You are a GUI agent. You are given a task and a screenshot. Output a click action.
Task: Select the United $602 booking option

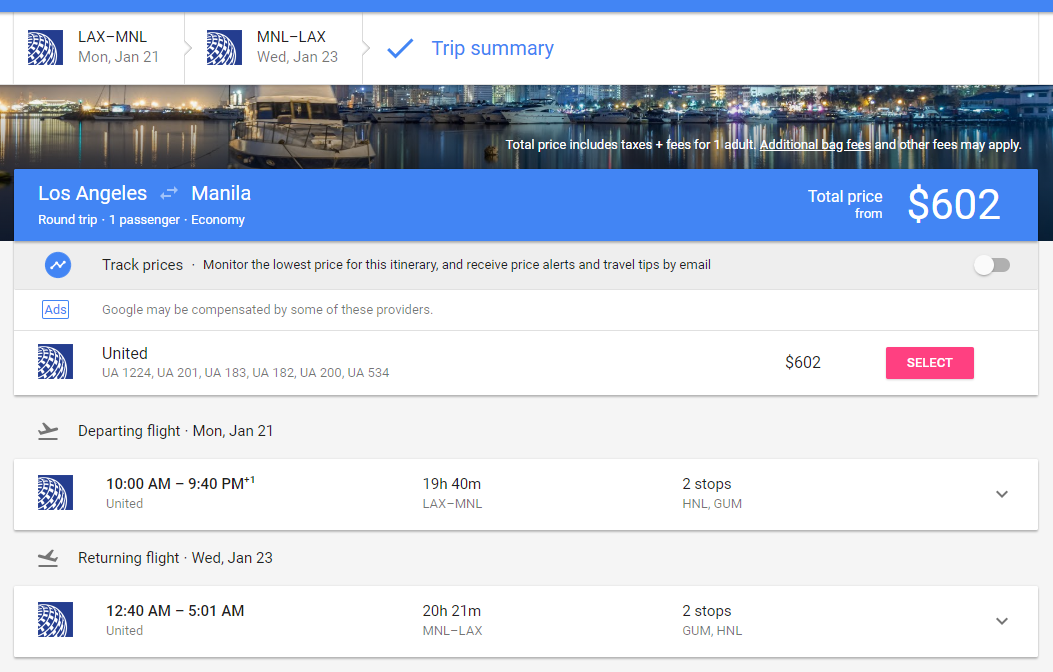[929, 363]
